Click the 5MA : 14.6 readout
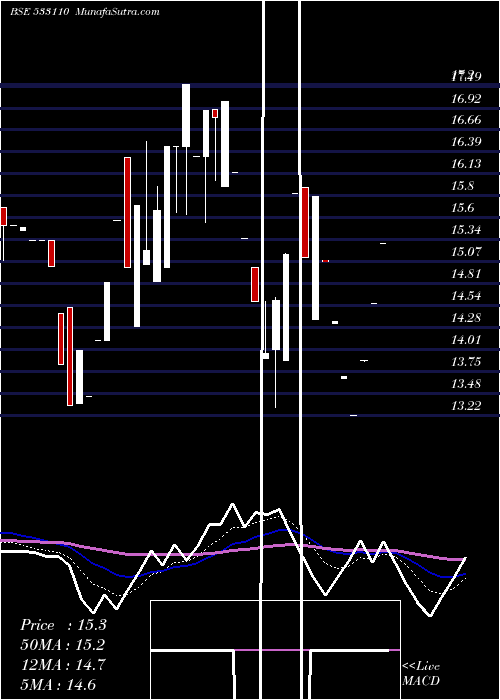The width and height of the screenshot is (500, 700). coord(59,684)
